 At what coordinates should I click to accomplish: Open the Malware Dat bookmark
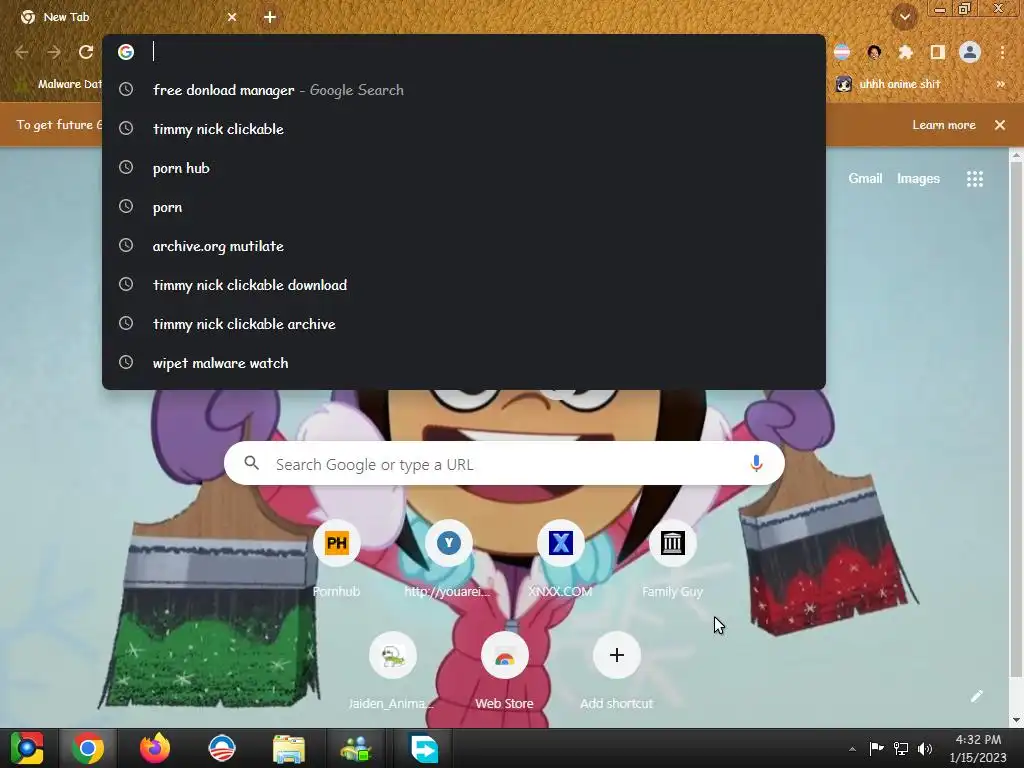60,84
